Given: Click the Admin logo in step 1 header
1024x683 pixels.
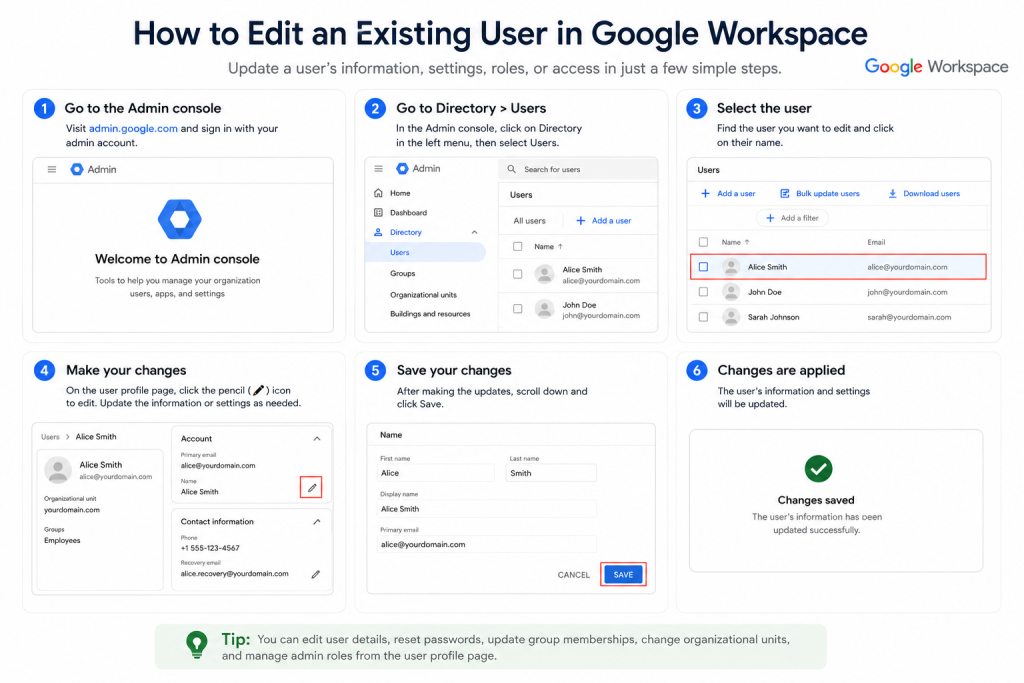Looking at the screenshot, I should pyautogui.click(x=77, y=169).
